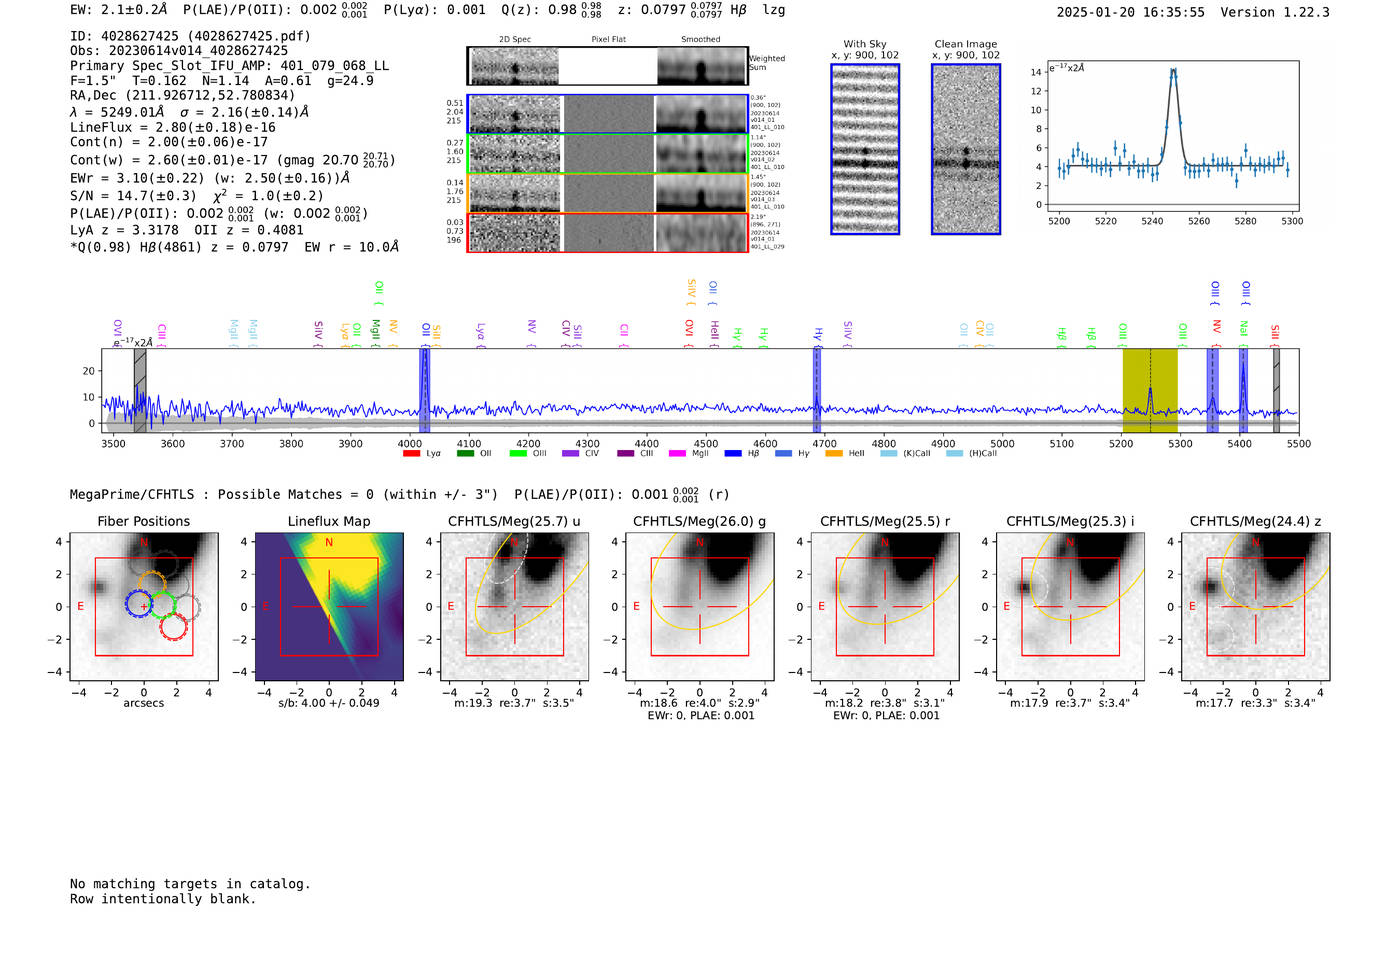The image size is (1400, 953).
Task: Click the 'Obs: 20230614v014_4028627425' line
Action: click(x=179, y=51)
